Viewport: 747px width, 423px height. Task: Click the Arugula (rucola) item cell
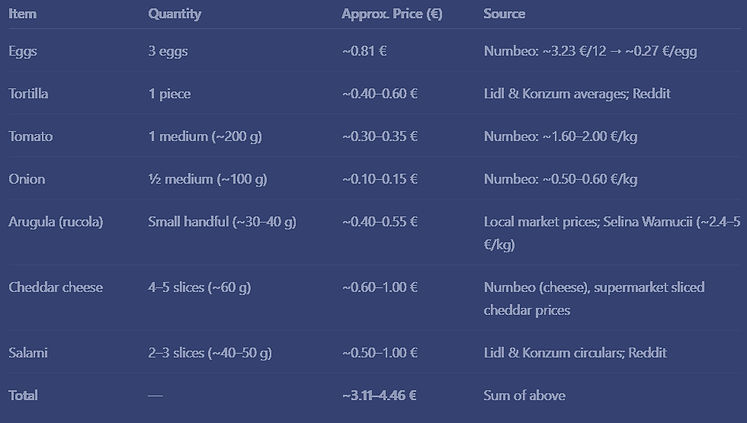click(x=55, y=222)
